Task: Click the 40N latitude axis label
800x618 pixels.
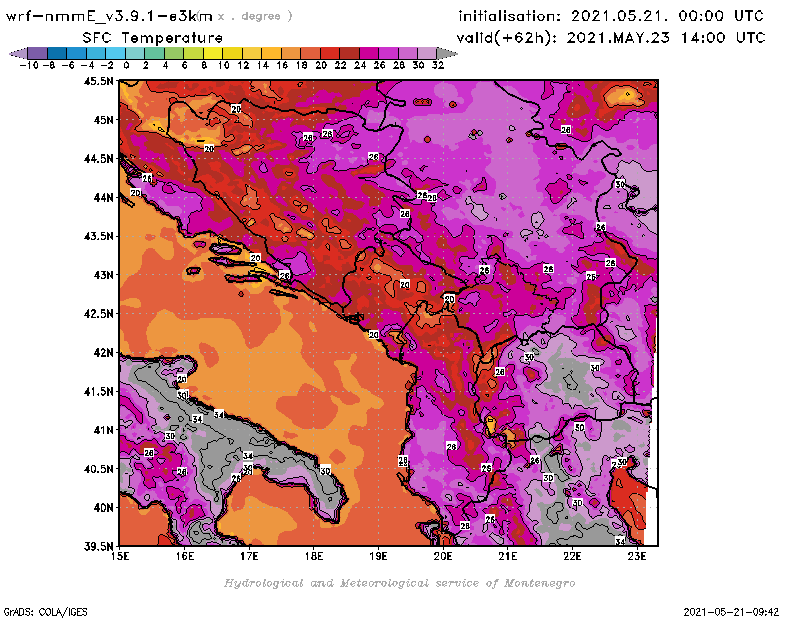Action: 104,508
